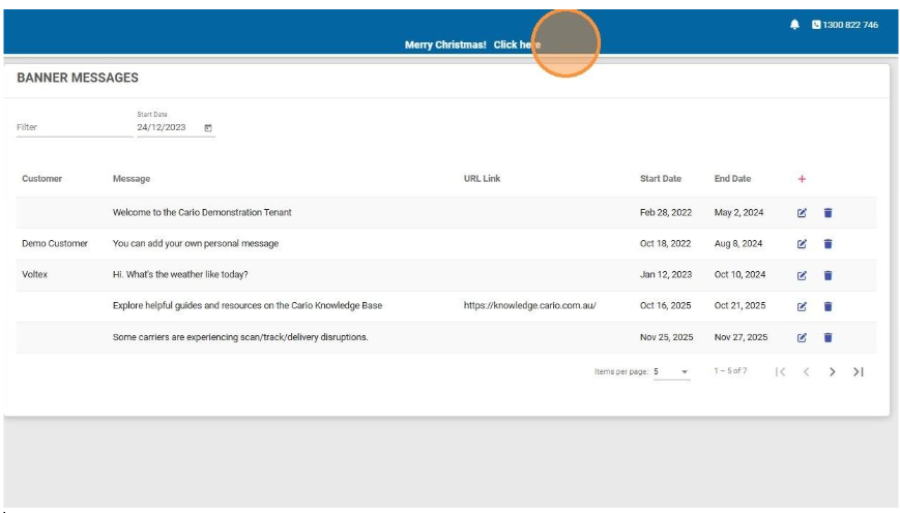Screen dimensions: 900x513
Task: Click the notification bell icon
Action: (x=795, y=25)
